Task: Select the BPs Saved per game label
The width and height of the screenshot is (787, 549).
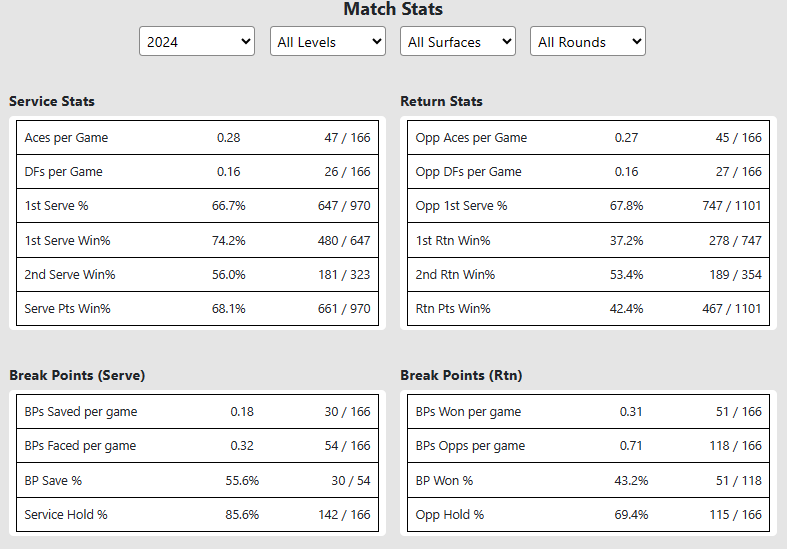Action: pos(81,412)
